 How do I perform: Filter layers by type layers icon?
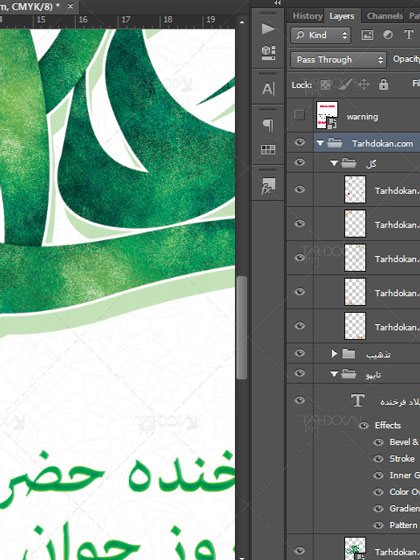pos(409,35)
